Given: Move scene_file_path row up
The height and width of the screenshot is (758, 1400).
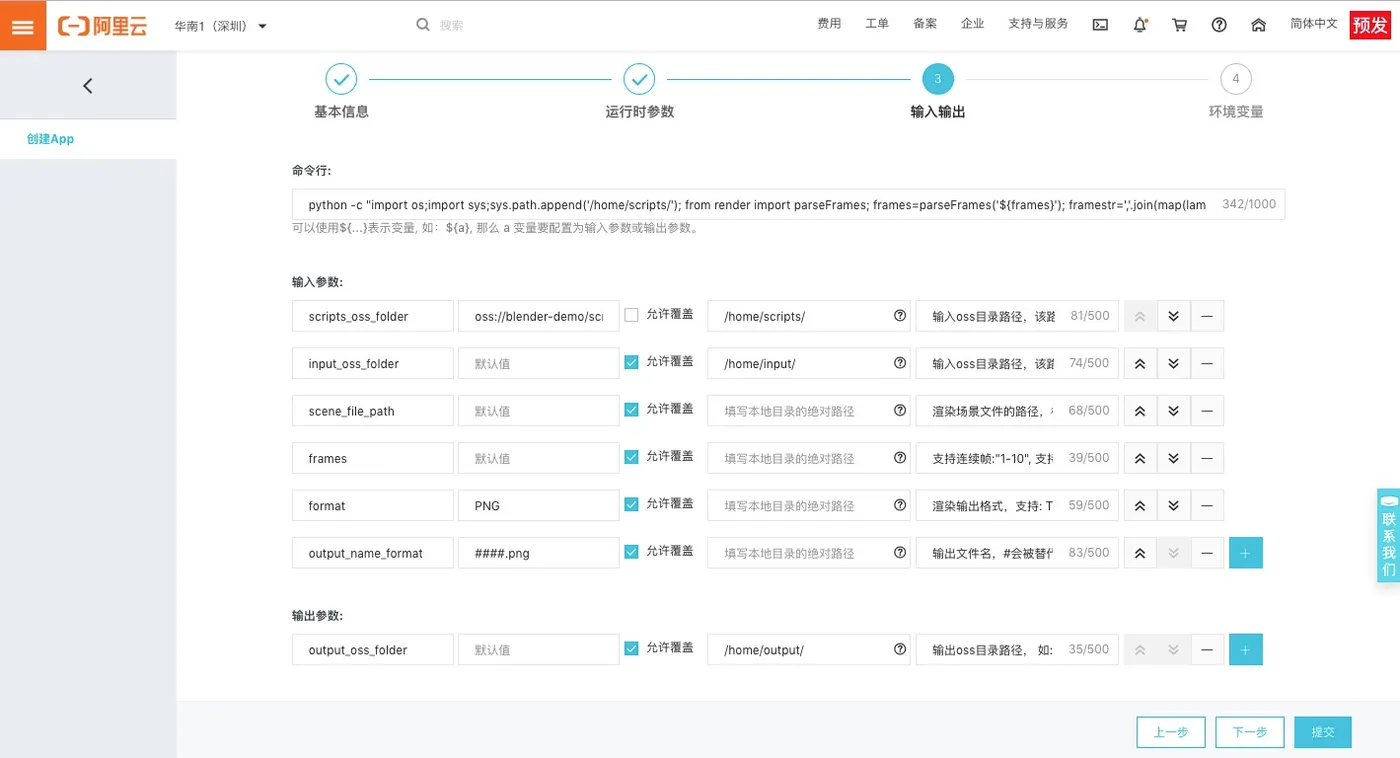Looking at the screenshot, I should (1140, 411).
